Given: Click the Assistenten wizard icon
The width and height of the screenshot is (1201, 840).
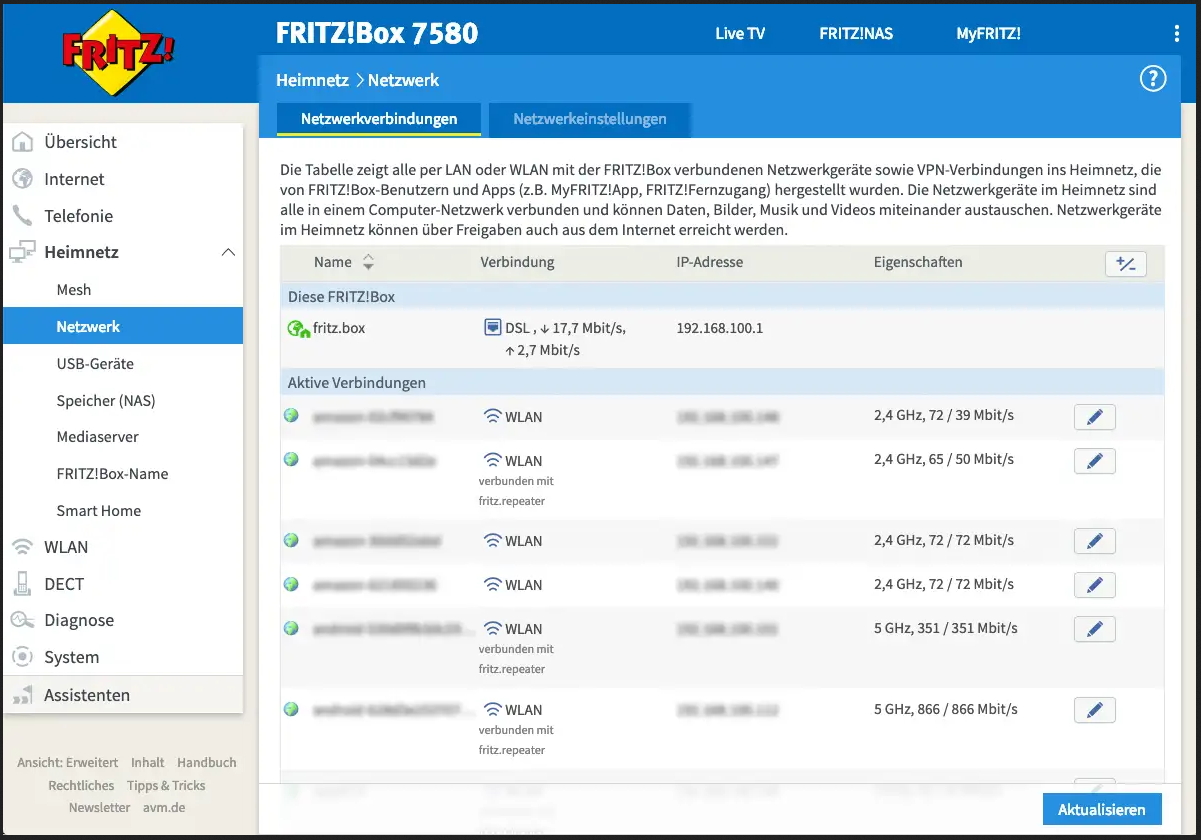Looking at the screenshot, I should click(22, 695).
